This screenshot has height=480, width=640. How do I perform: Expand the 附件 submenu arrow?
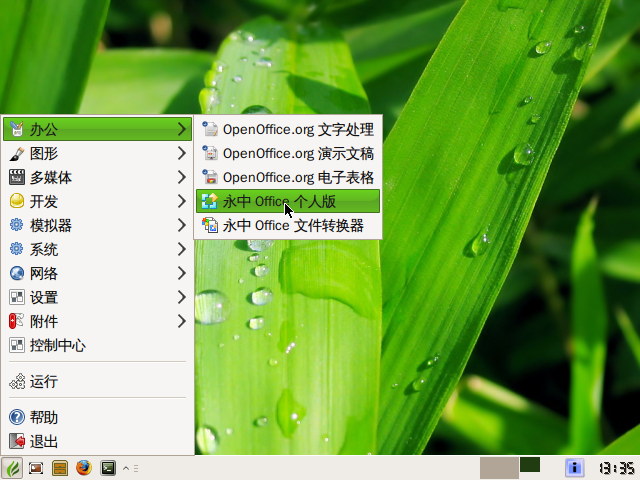[182, 321]
